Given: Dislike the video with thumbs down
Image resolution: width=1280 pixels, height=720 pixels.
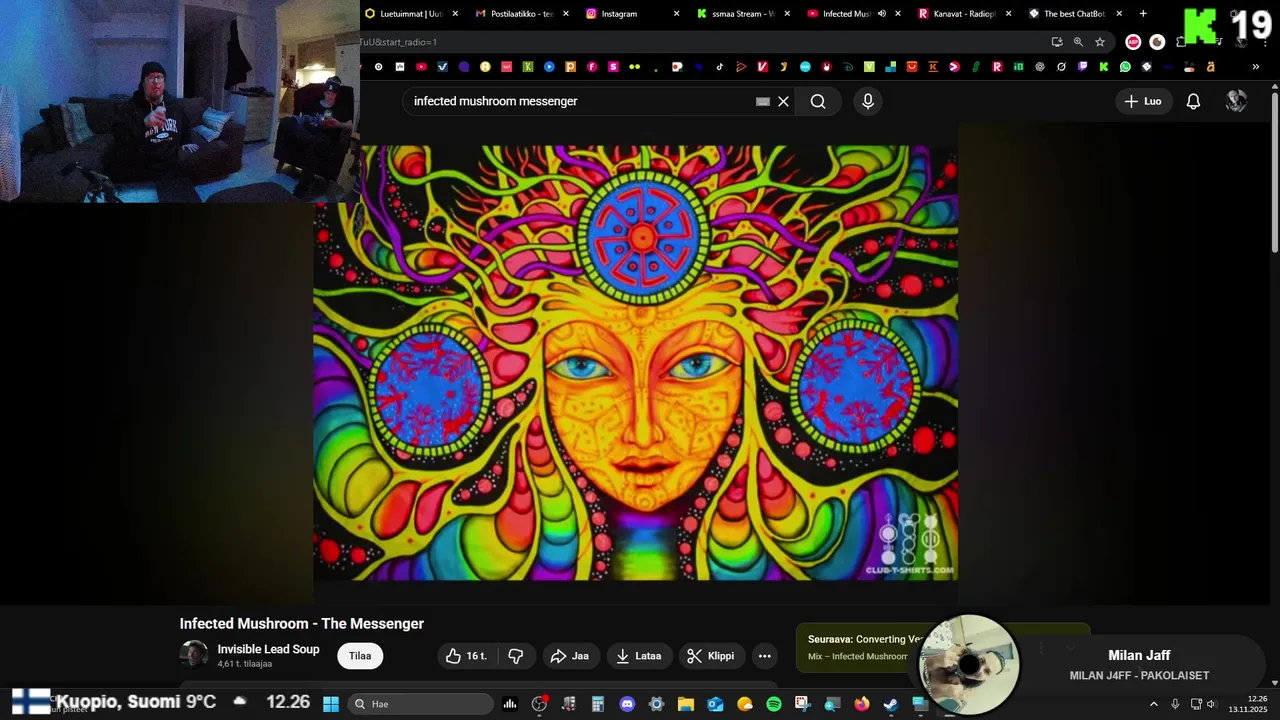Looking at the screenshot, I should 516,656.
